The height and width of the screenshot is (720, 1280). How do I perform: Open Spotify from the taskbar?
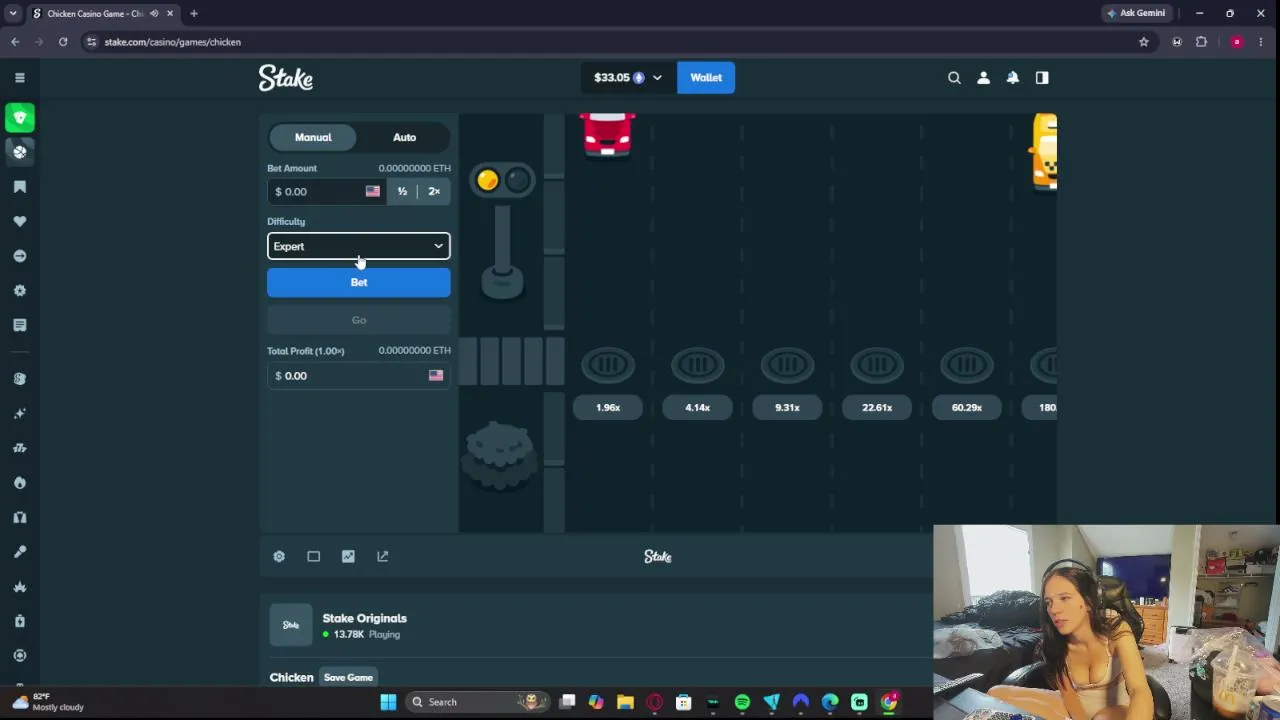(x=742, y=702)
